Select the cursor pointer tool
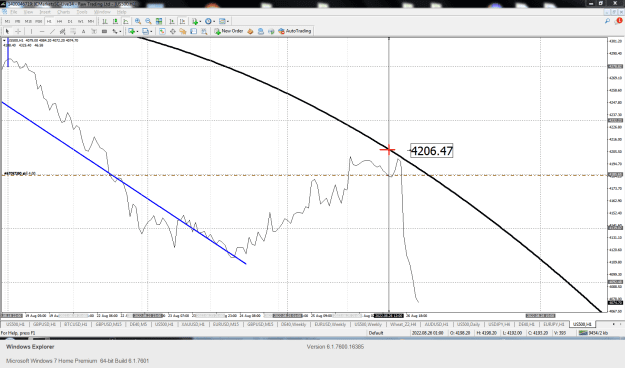Image resolution: width=625 pixels, height=368 pixels. (x=7, y=31)
